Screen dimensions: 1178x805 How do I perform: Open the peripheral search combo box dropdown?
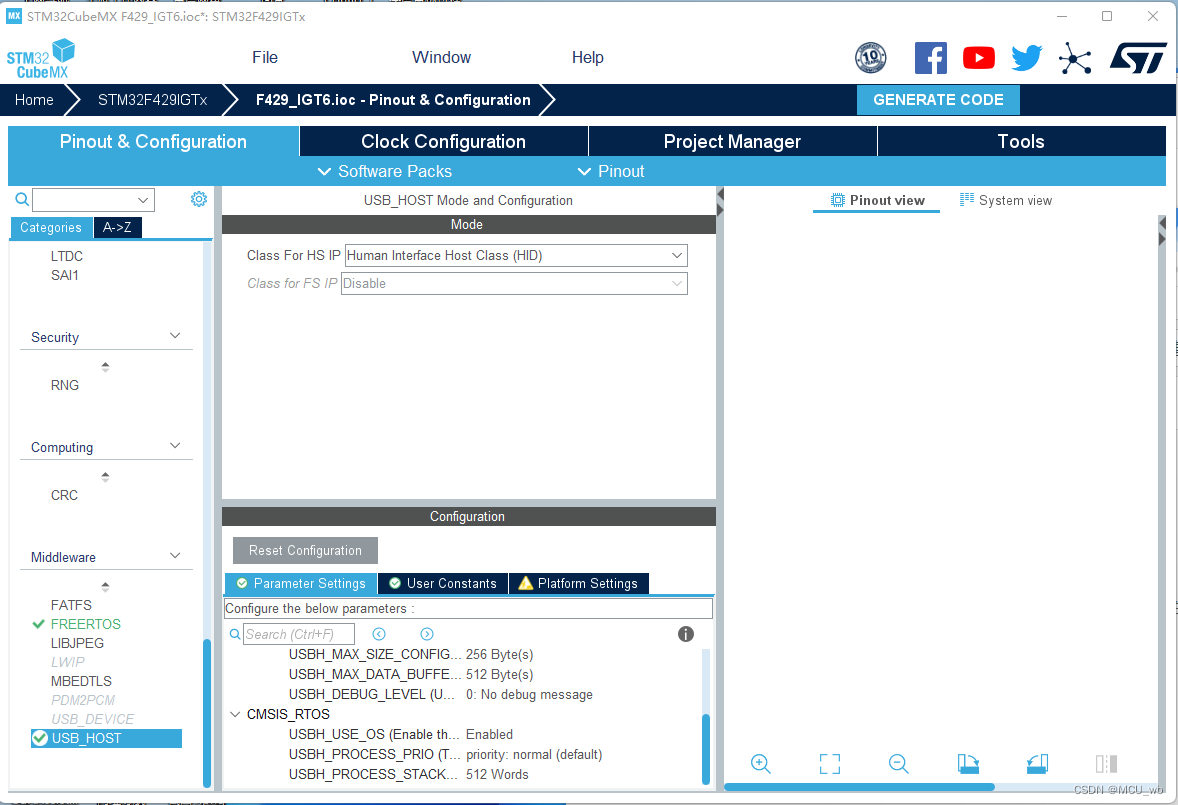tap(143, 200)
